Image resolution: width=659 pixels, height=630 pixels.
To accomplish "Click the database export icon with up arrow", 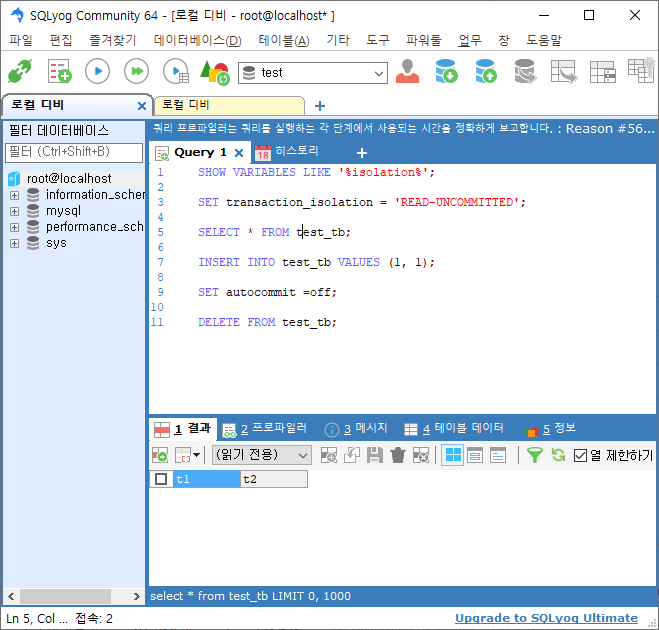I will pos(486,71).
